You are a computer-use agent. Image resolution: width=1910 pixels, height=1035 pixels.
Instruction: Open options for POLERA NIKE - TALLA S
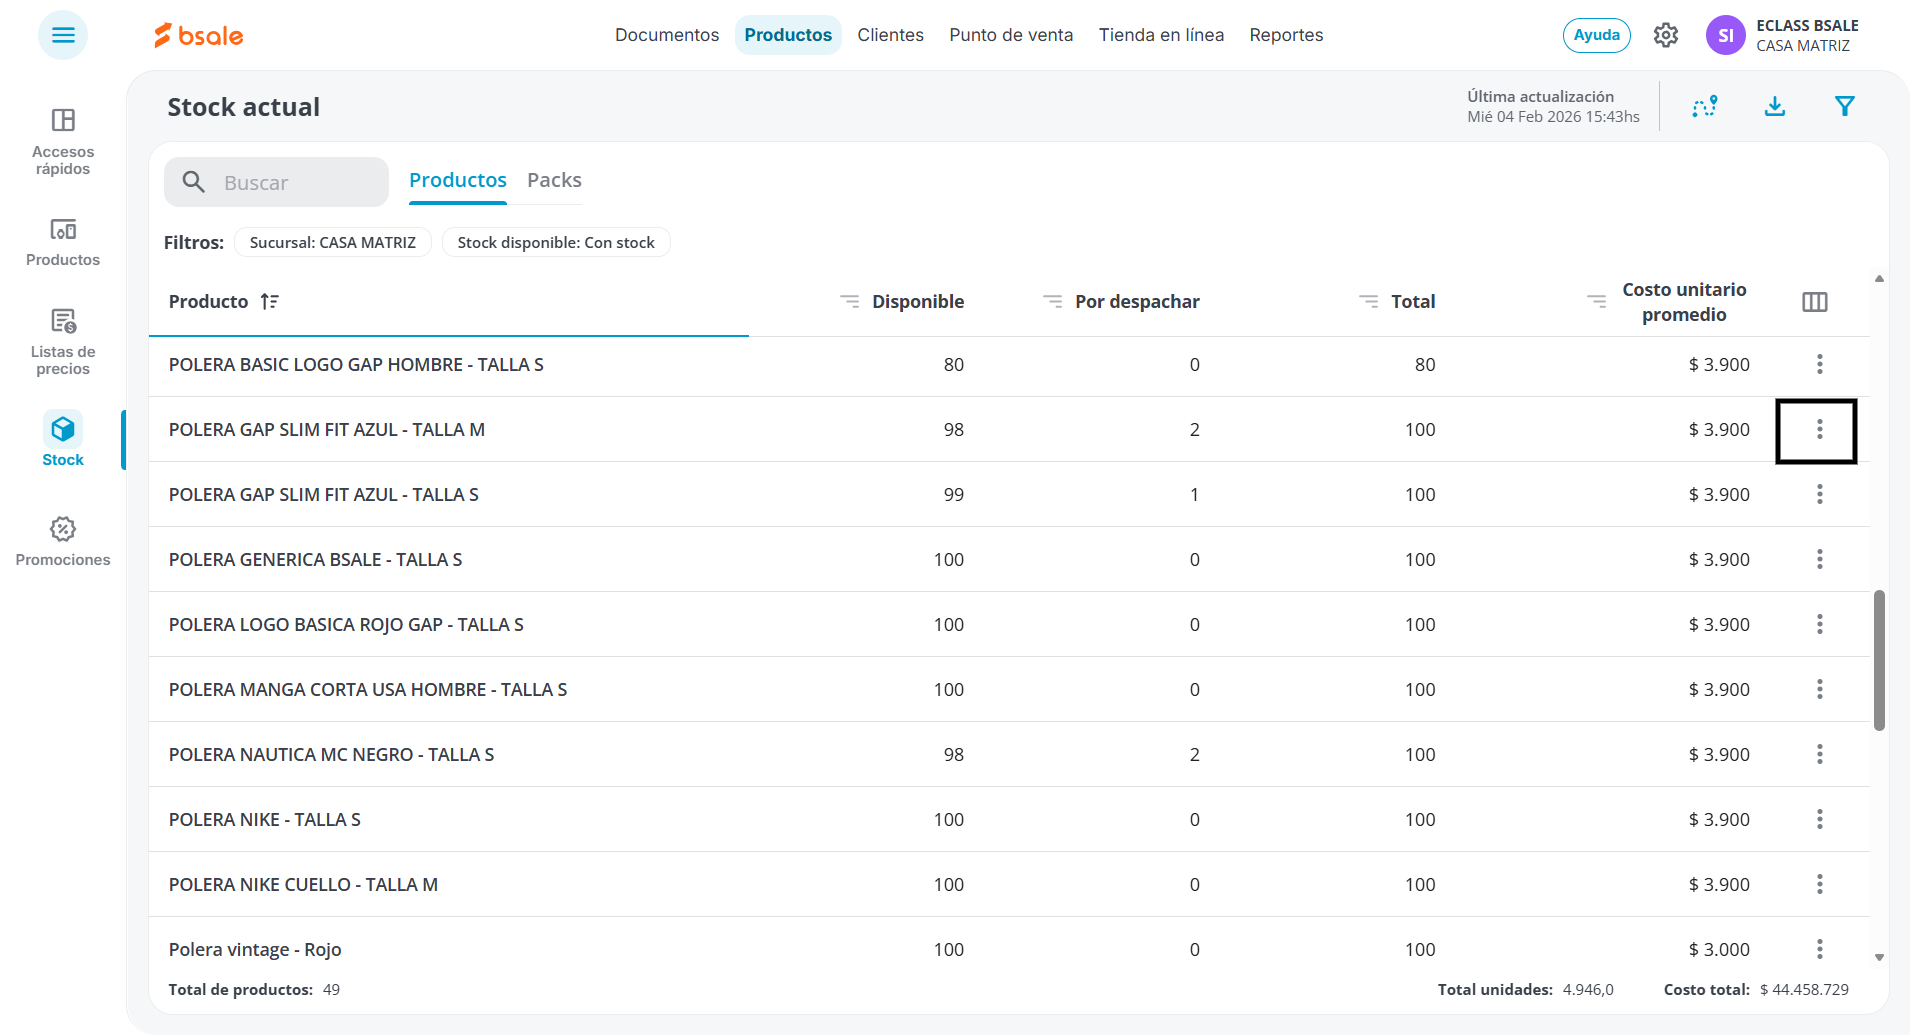(x=1820, y=819)
